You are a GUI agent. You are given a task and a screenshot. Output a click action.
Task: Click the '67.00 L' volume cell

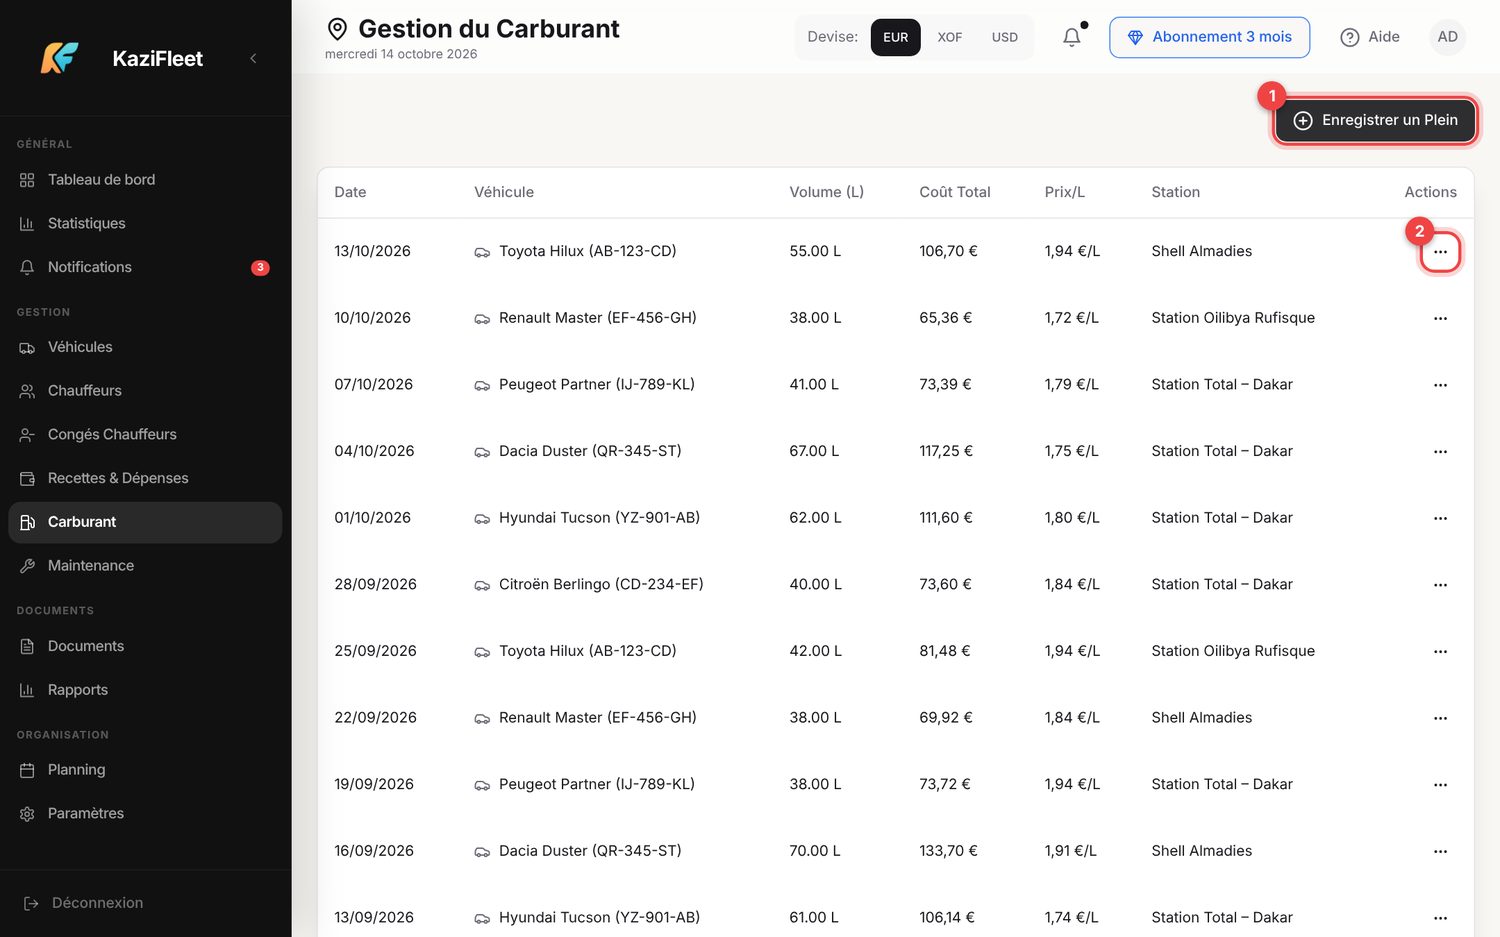click(x=814, y=451)
